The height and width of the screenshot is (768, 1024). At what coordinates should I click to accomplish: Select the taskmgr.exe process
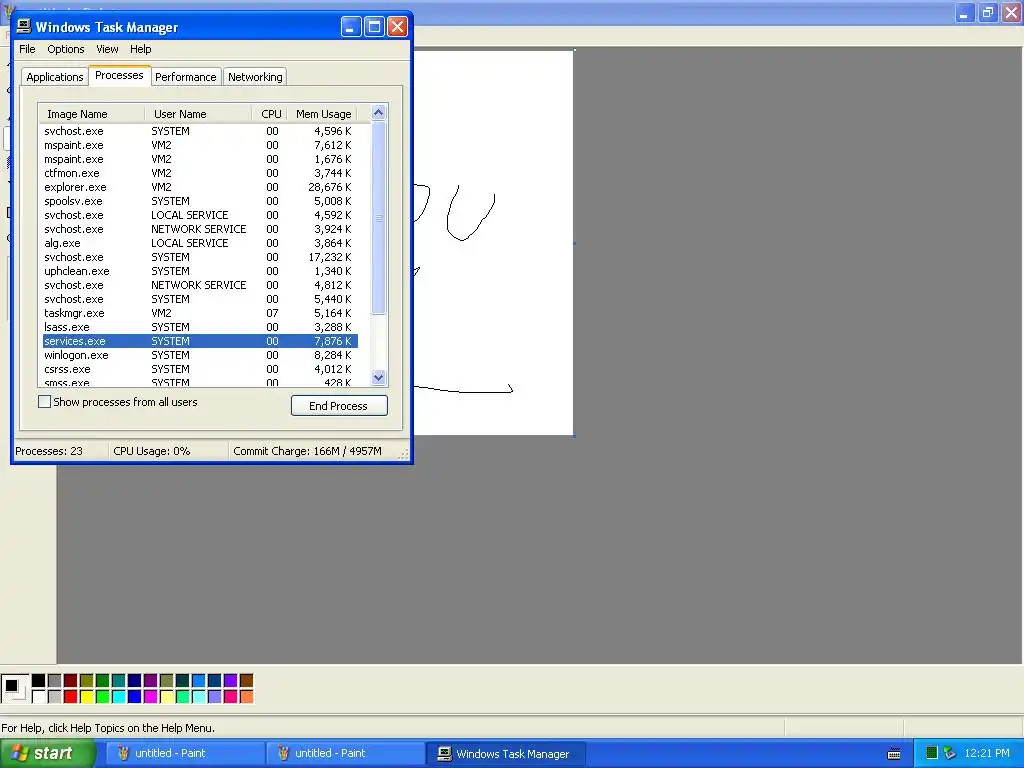click(200, 313)
